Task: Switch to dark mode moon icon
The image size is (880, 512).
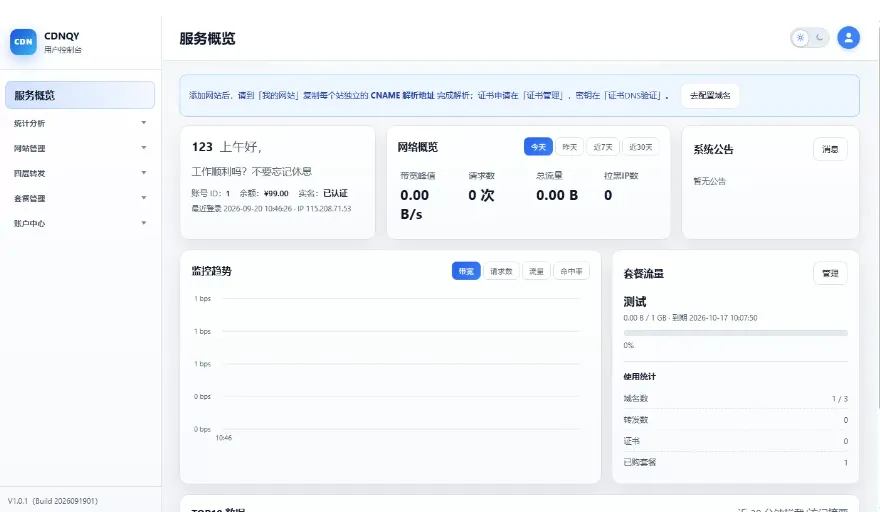Action: [819, 38]
